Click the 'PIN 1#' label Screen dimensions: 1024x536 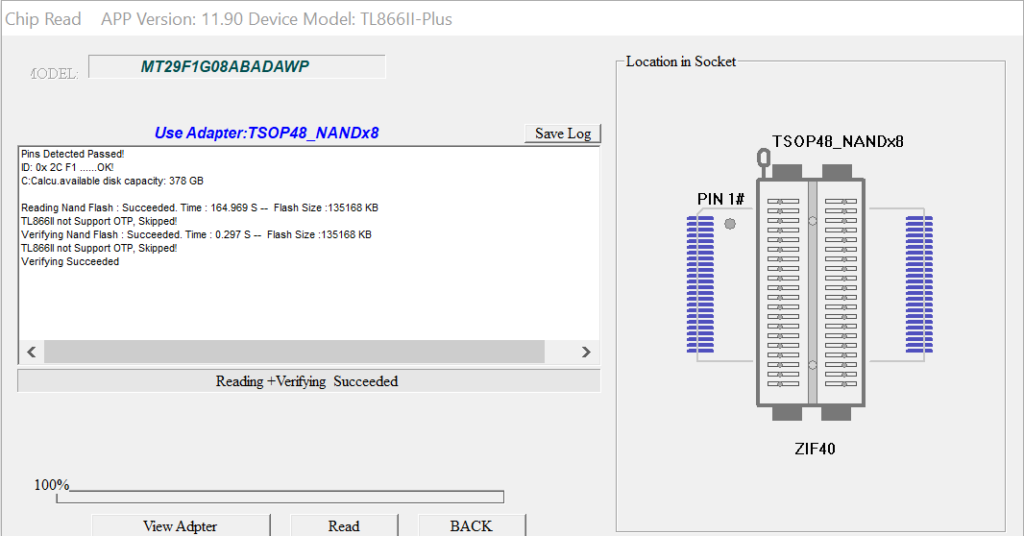[721, 199]
